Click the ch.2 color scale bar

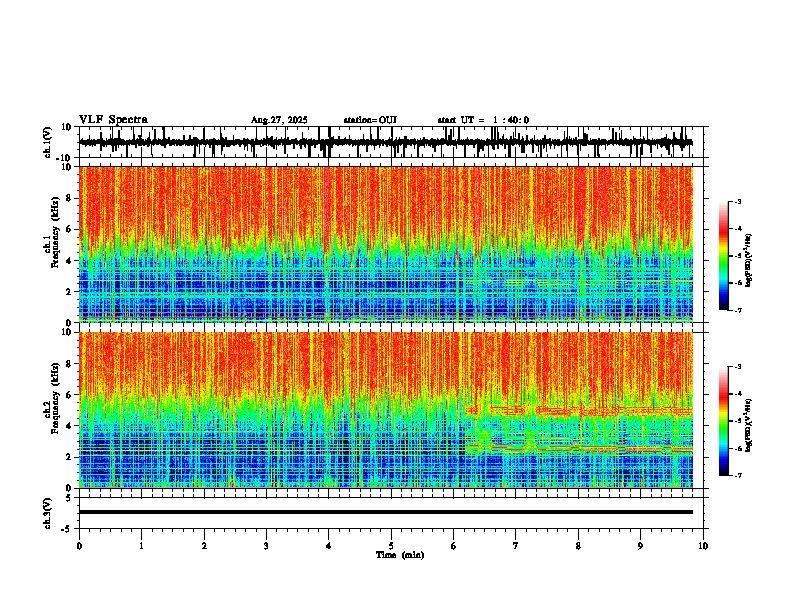pos(724,421)
